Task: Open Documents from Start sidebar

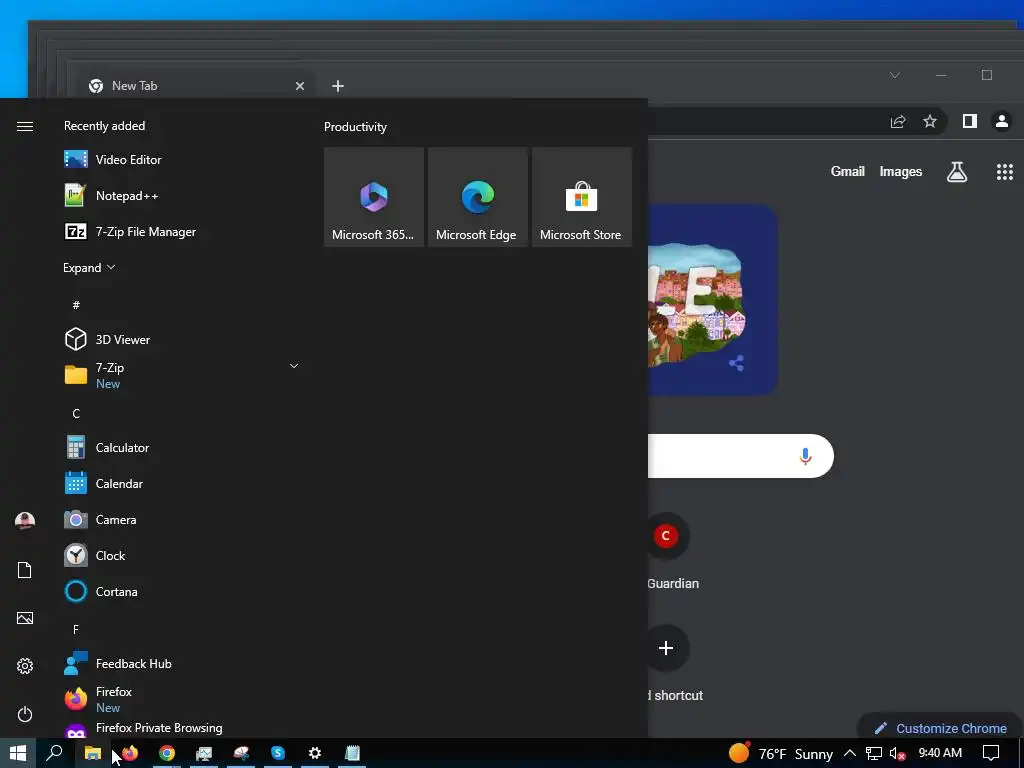Action: click(x=25, y=570)
